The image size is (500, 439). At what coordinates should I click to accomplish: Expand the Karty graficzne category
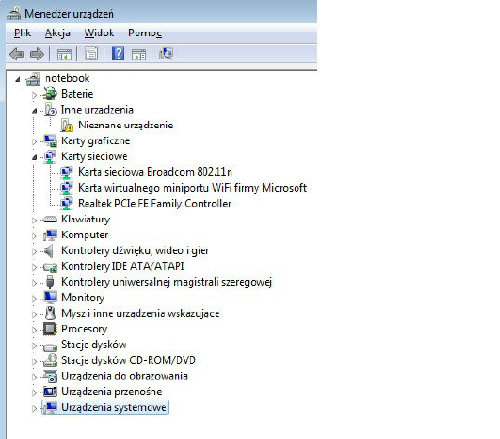point(34,142)
